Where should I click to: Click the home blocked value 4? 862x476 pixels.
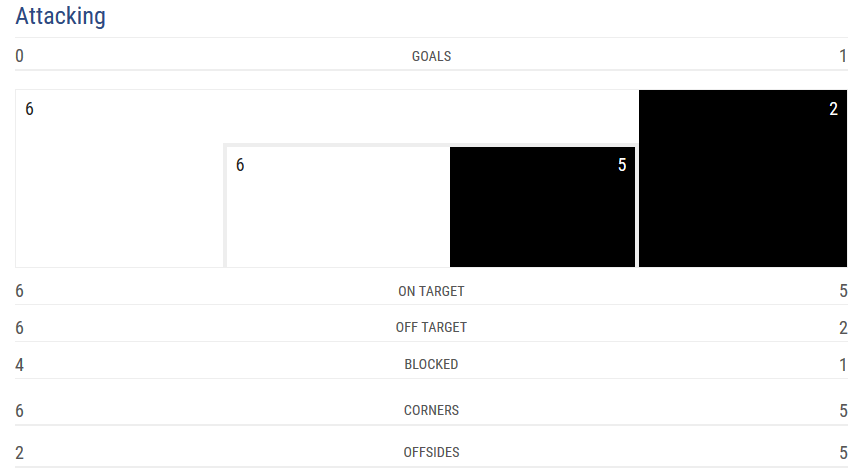19,364
